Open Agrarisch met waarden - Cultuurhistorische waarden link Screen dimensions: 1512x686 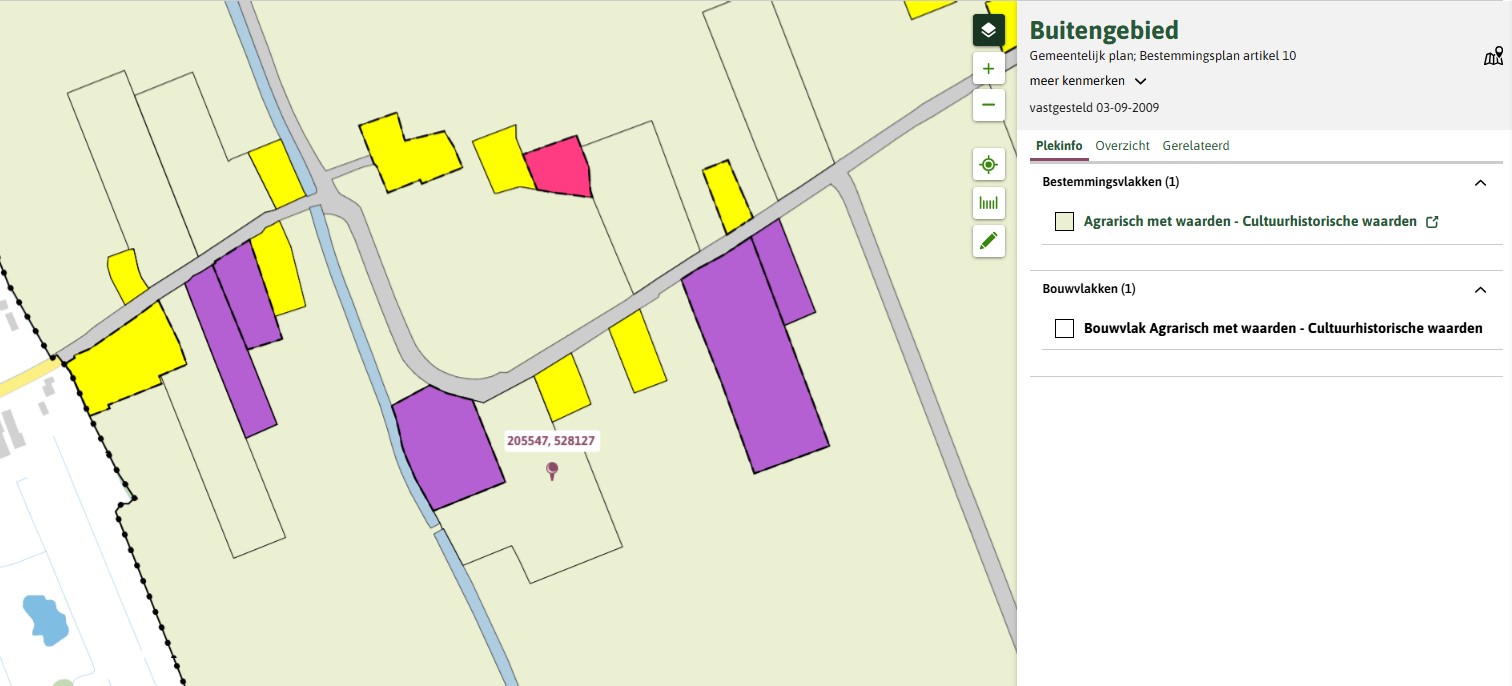click(1249, 221)
